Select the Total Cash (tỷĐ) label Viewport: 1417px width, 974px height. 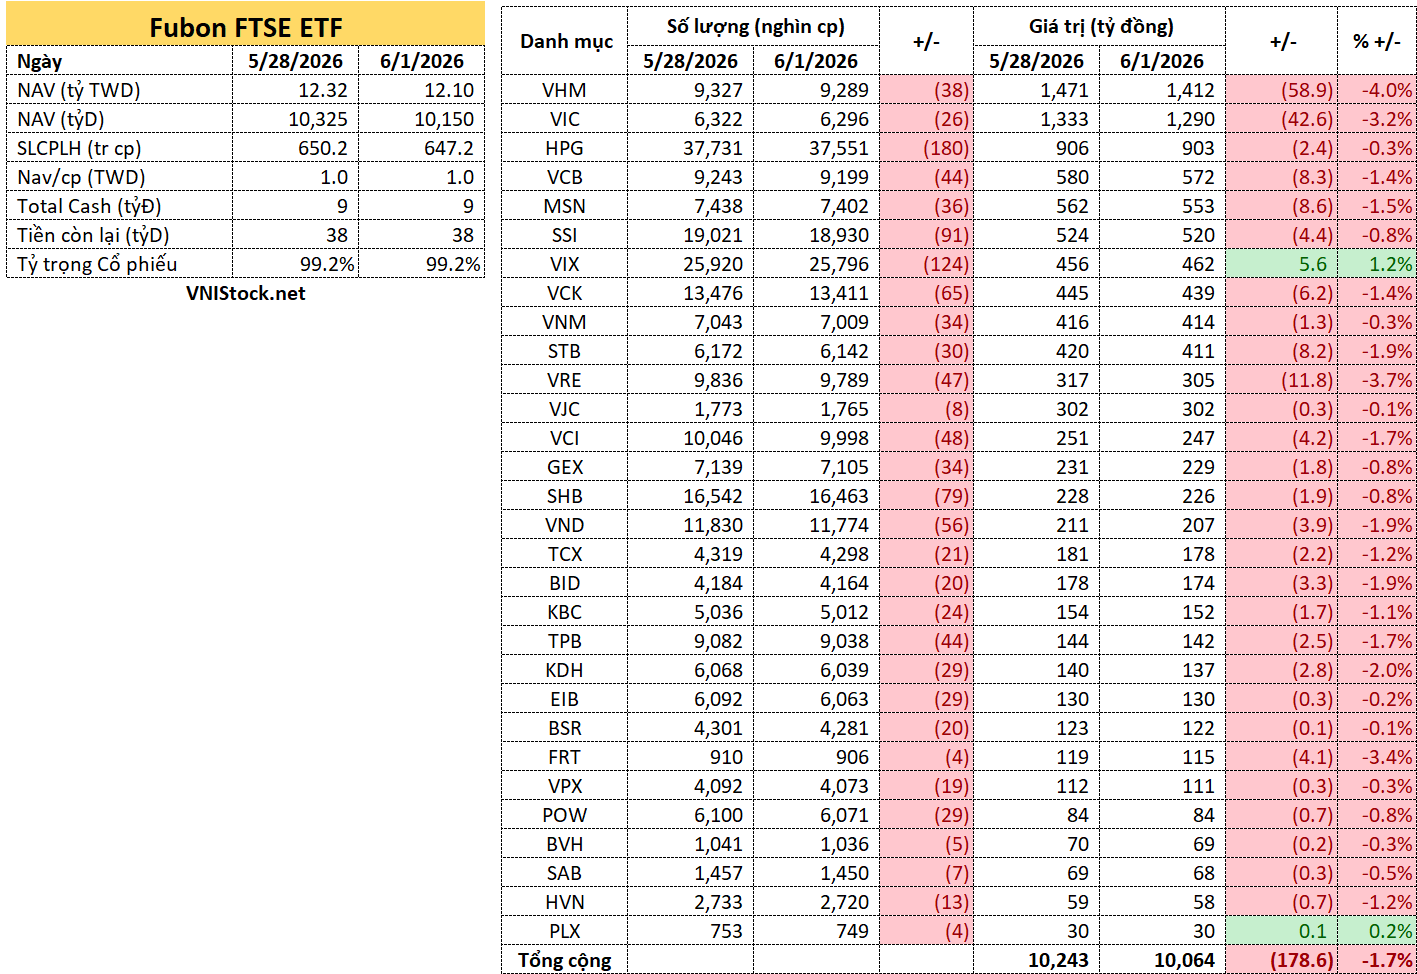[x=89, y=206]
